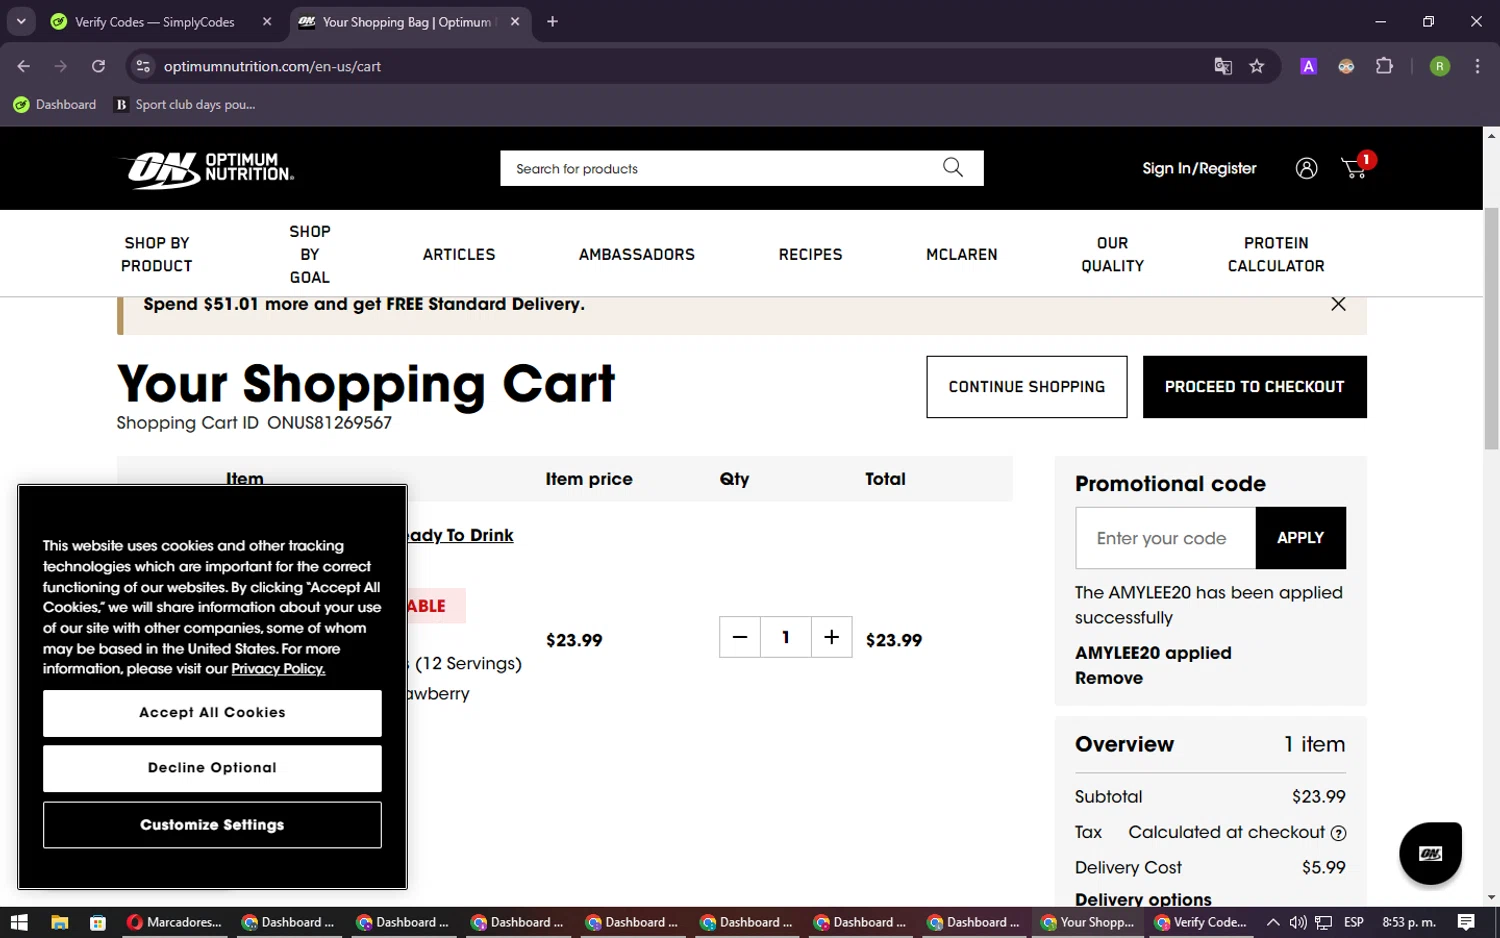Dismiss the free delivery banner
1500x938 pixels.
pos(1338,304)
